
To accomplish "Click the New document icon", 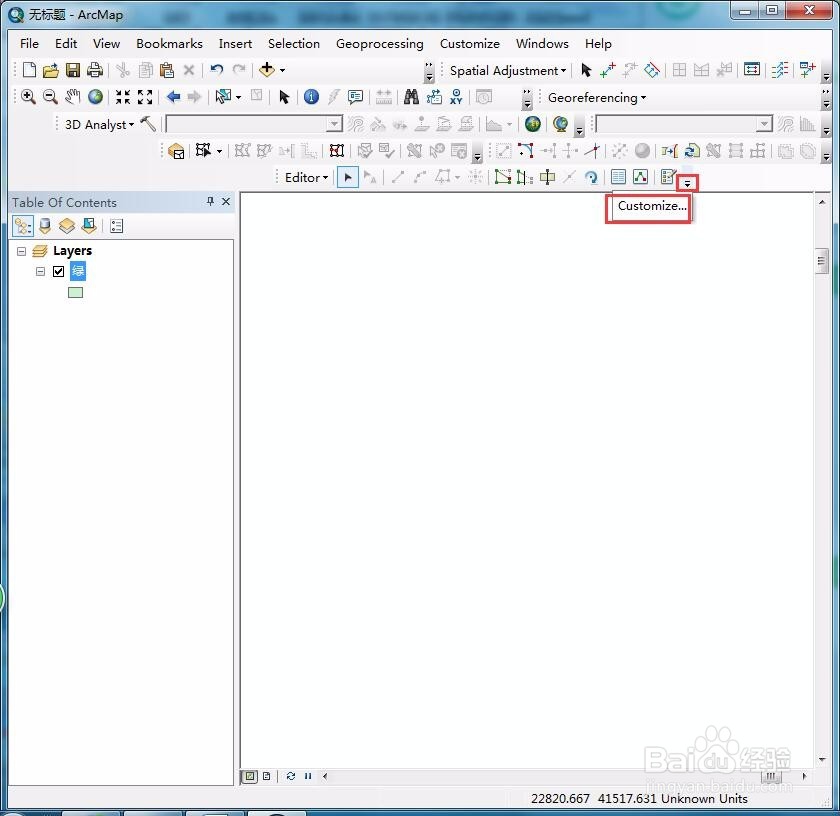I will pos(29,70).
